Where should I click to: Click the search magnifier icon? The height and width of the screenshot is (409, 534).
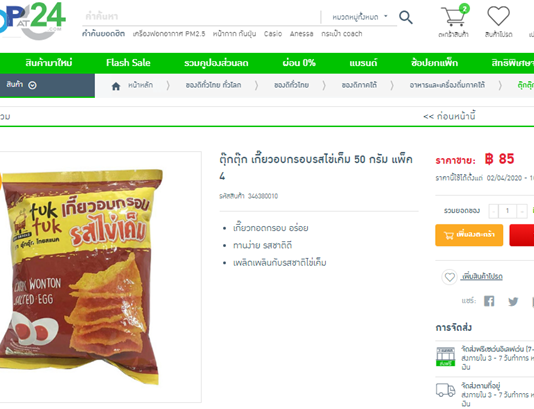click(x=406, y=17)
